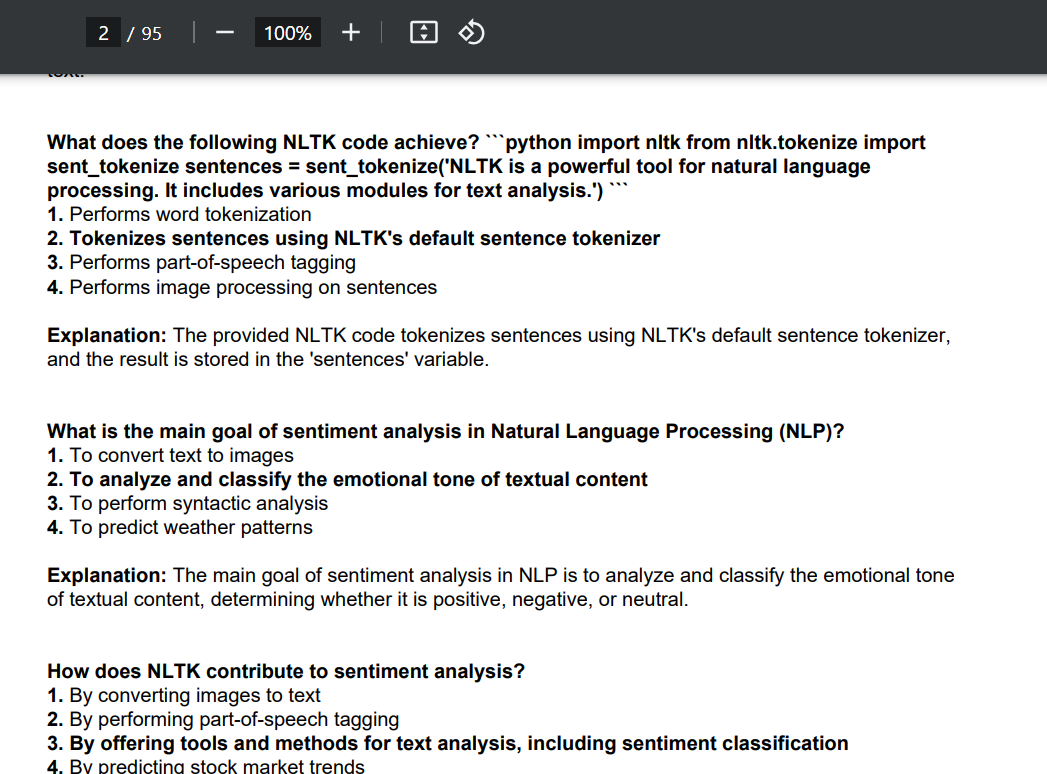Click question 'What is the main goal of sentiment analysis'
Screen dimensions: 1047x774
pos(445,431)
